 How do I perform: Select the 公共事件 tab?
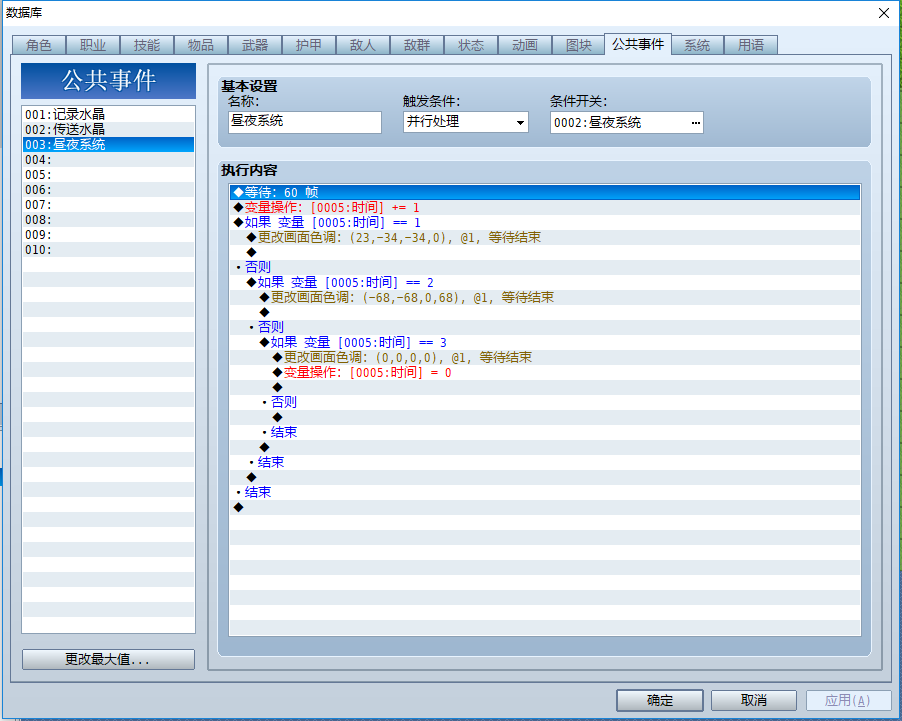click(x=638, y=44)
